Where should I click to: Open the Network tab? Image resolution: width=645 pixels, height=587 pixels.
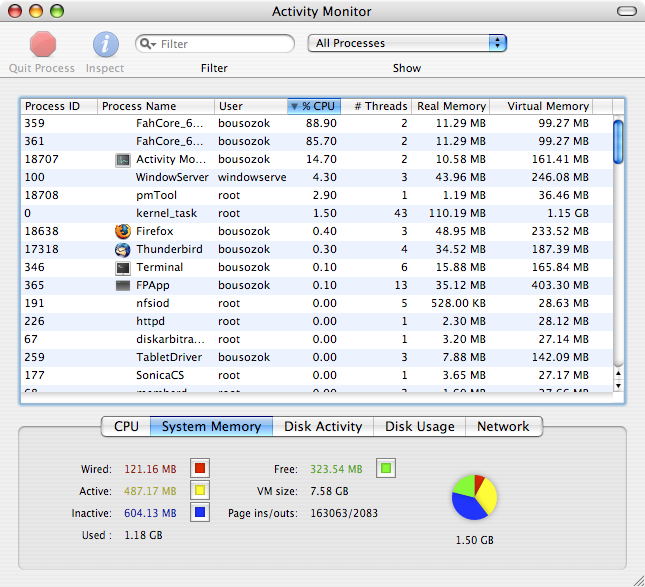[503, 426]
